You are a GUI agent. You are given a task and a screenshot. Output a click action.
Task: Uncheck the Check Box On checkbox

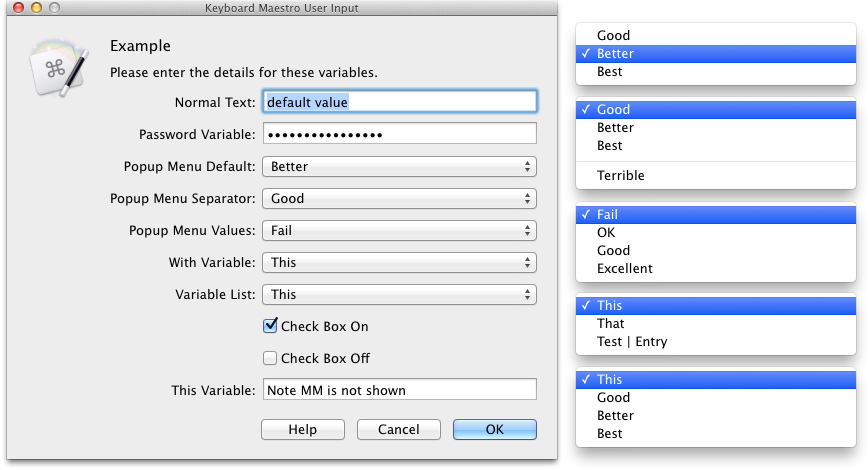click(x=270, y=326)
